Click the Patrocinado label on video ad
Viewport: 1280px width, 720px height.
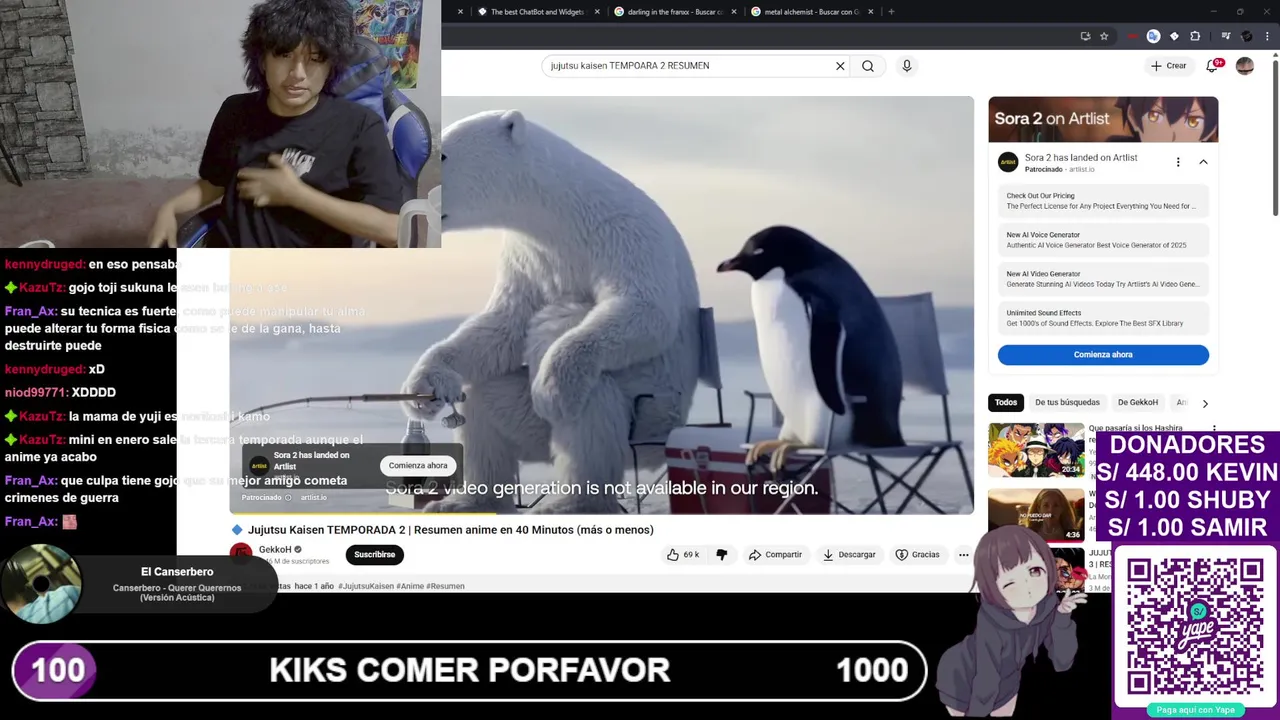[x=262, y=498]
